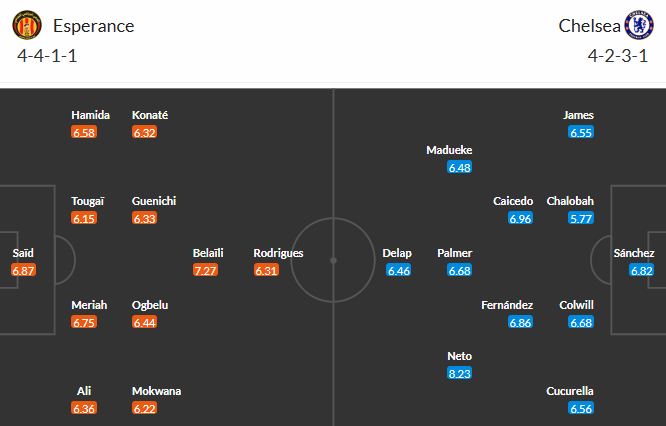666x426 pixels.
Task: Click the Chelsea club crest icon
Action: point(638,26)
